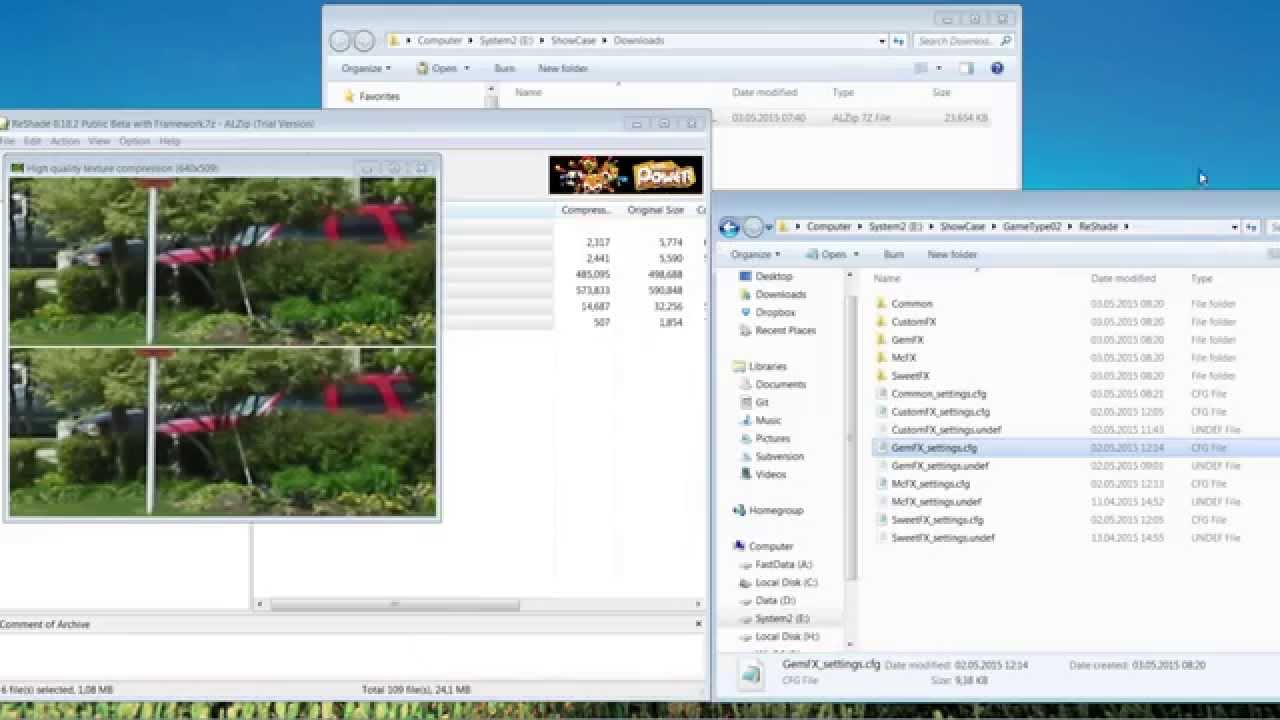Open the McFX folder
The width and height of the screenshot is (1280, 720).
(x=903, y=358)
